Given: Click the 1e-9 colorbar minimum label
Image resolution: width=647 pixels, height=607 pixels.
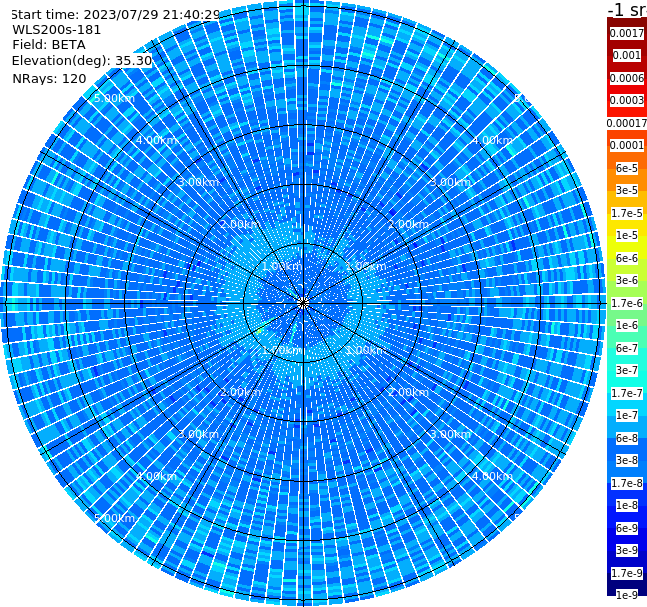Looking at the screenshot, I should pos(627,595).
